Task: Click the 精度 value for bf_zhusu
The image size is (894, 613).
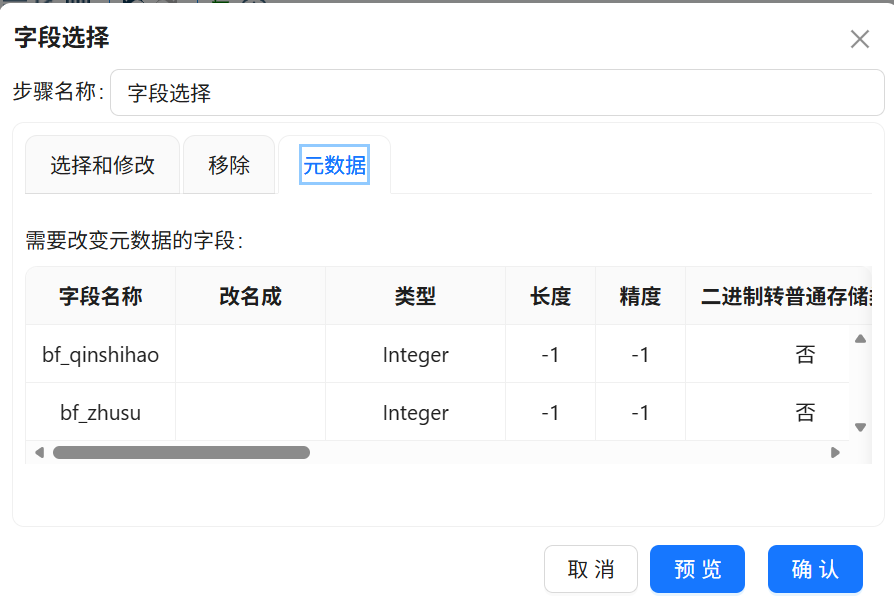Action: tap(640, 412)
